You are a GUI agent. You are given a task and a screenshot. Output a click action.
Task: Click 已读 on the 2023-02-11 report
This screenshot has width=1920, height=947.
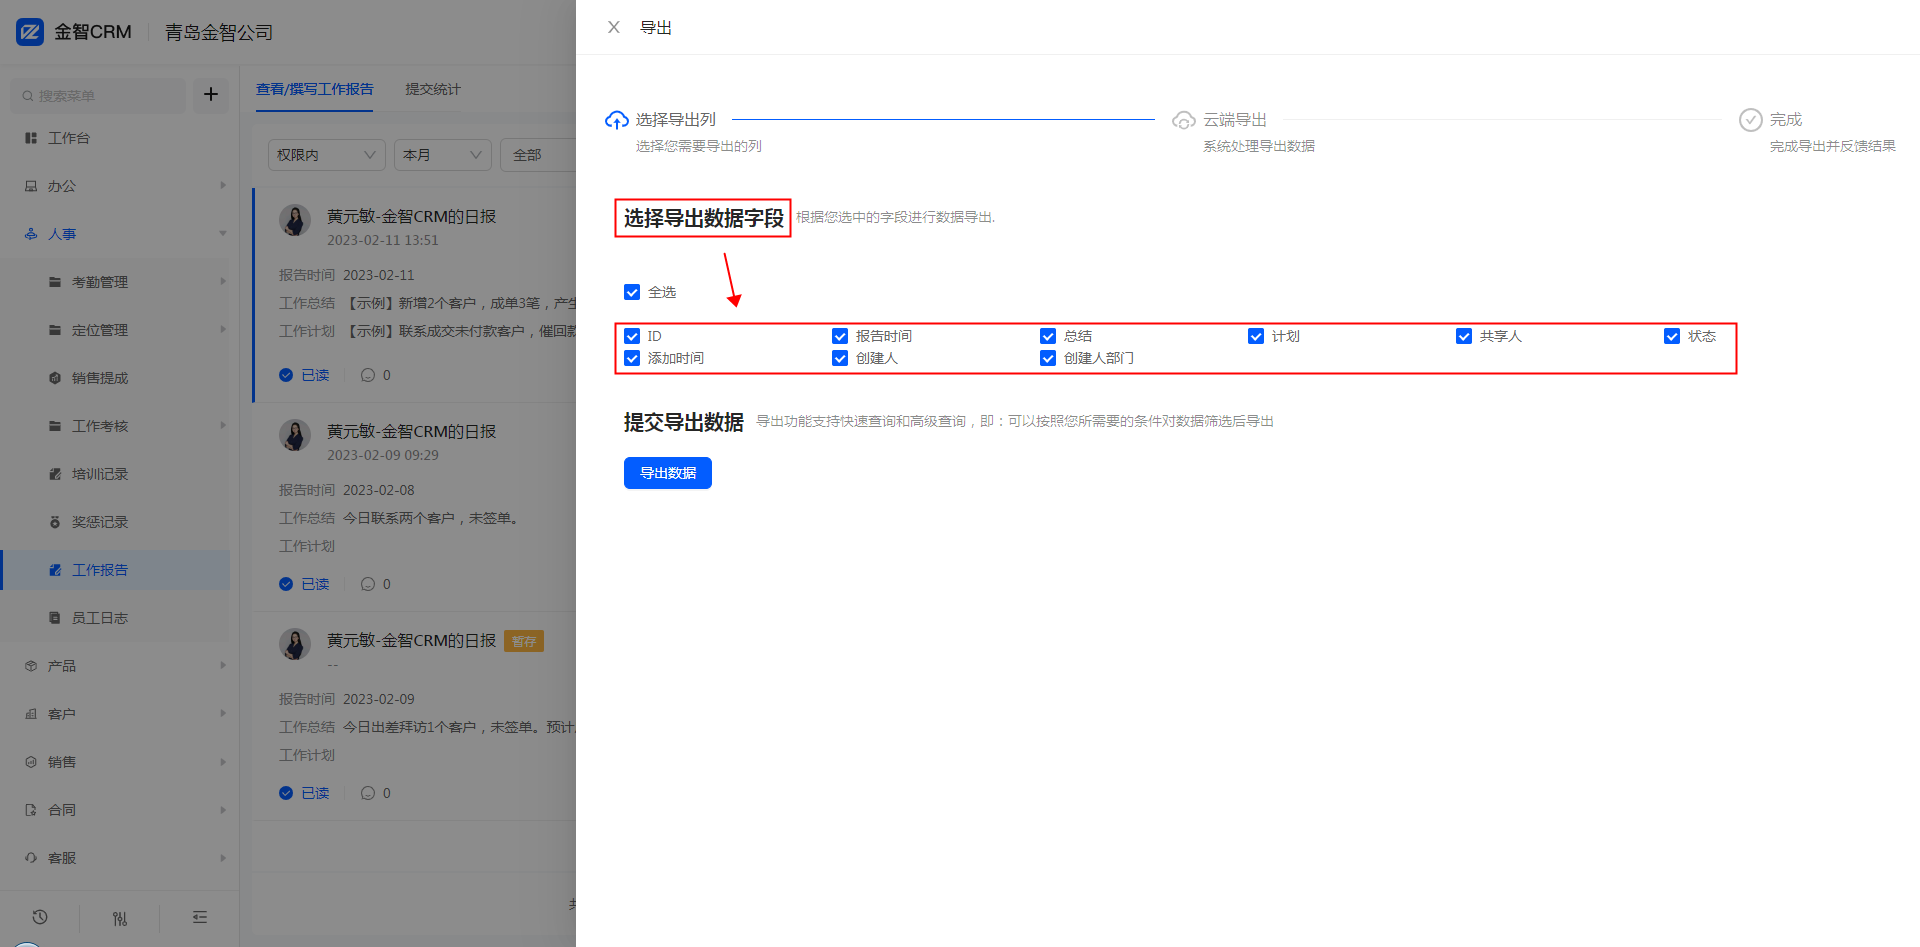click(305, 375)
